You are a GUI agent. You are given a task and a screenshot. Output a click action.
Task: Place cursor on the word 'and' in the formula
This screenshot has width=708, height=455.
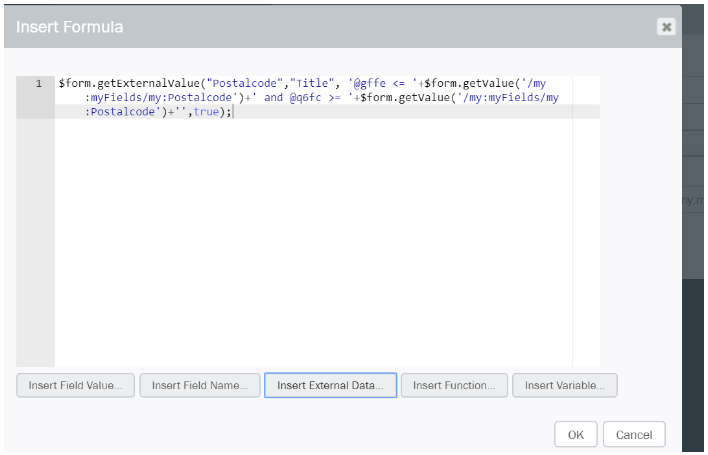coord(273,98)
